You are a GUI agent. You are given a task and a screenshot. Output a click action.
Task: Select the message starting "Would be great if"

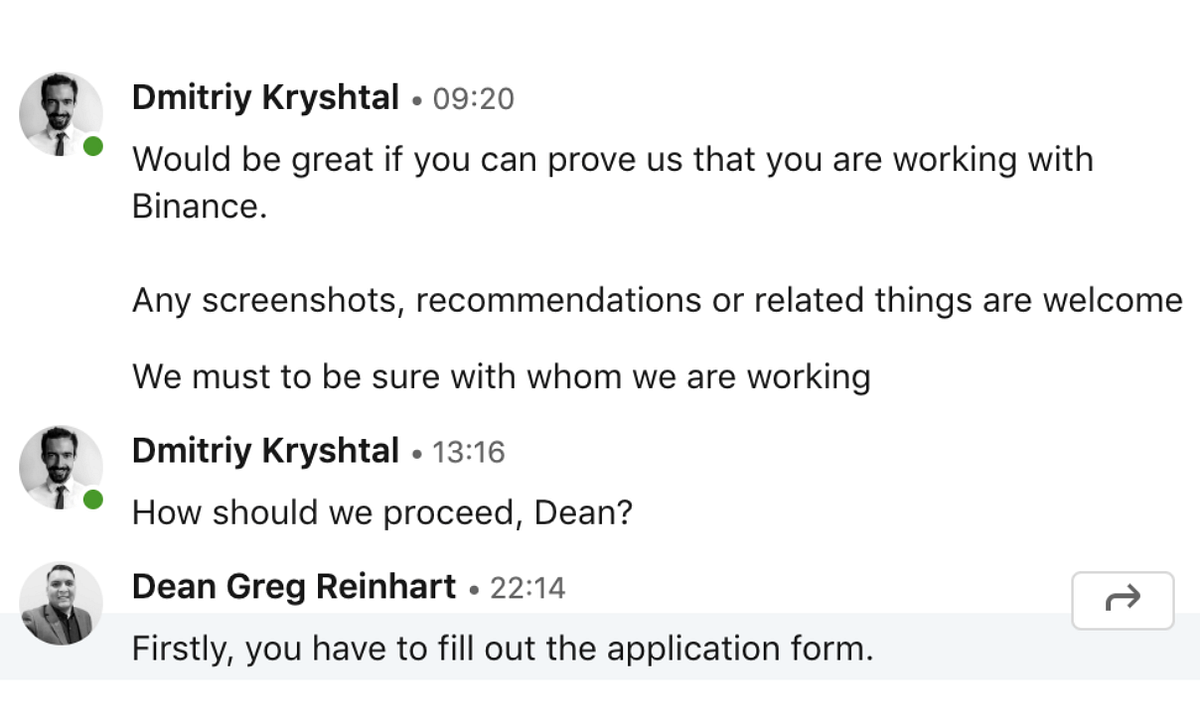tap(613, 183)
